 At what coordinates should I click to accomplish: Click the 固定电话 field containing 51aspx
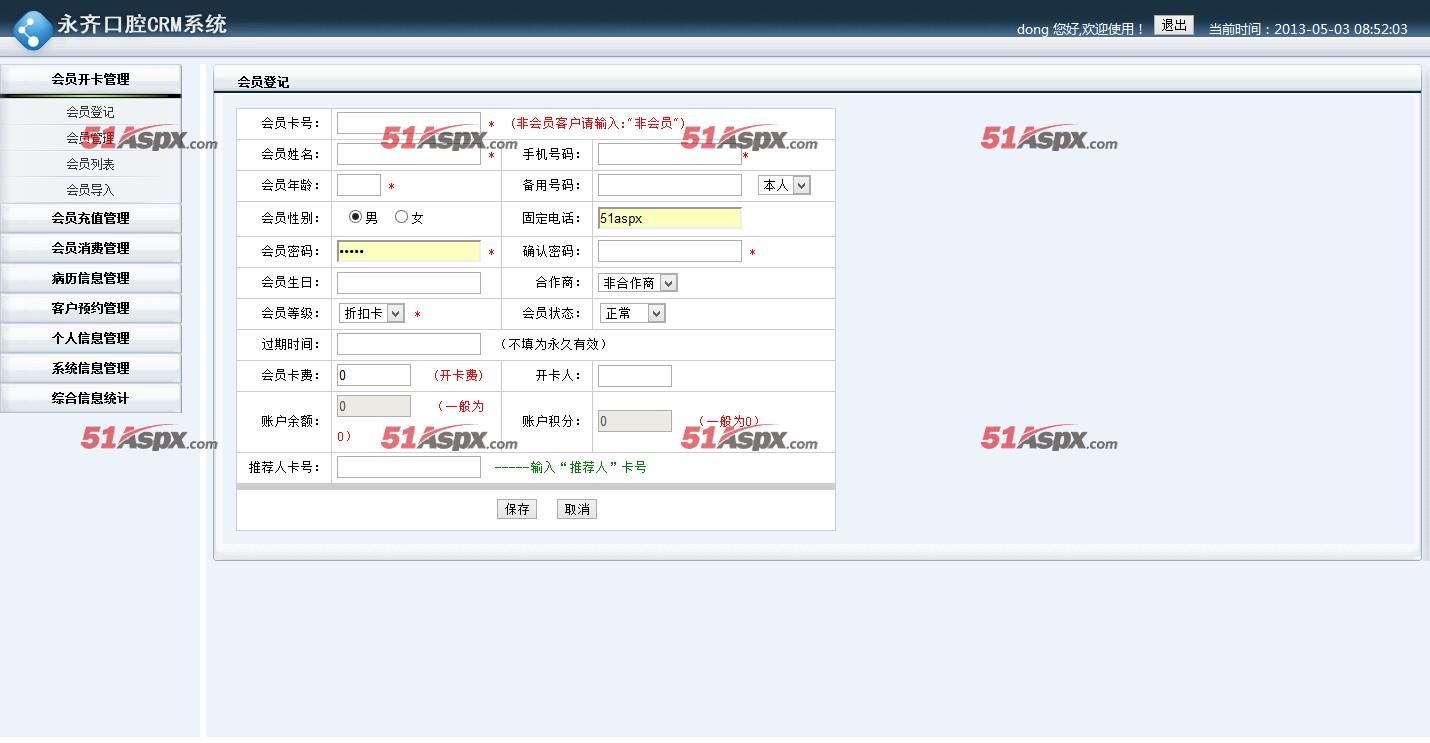[x=670, y=218]
